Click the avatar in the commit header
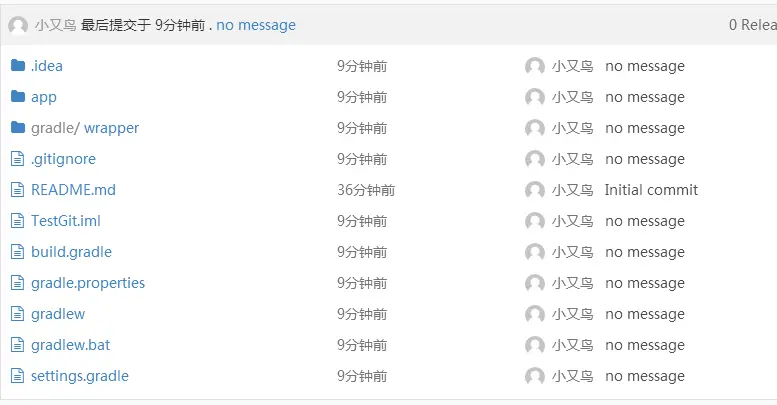The image size is (777, 405). pos(18,25)
